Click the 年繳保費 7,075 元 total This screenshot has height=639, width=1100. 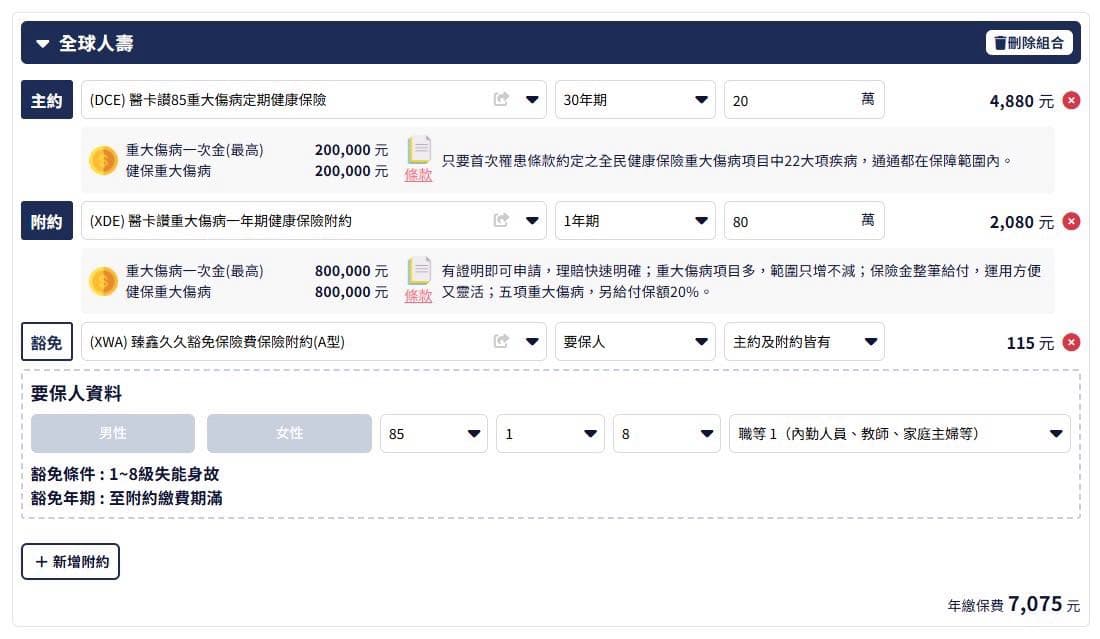coord(1013,604)
